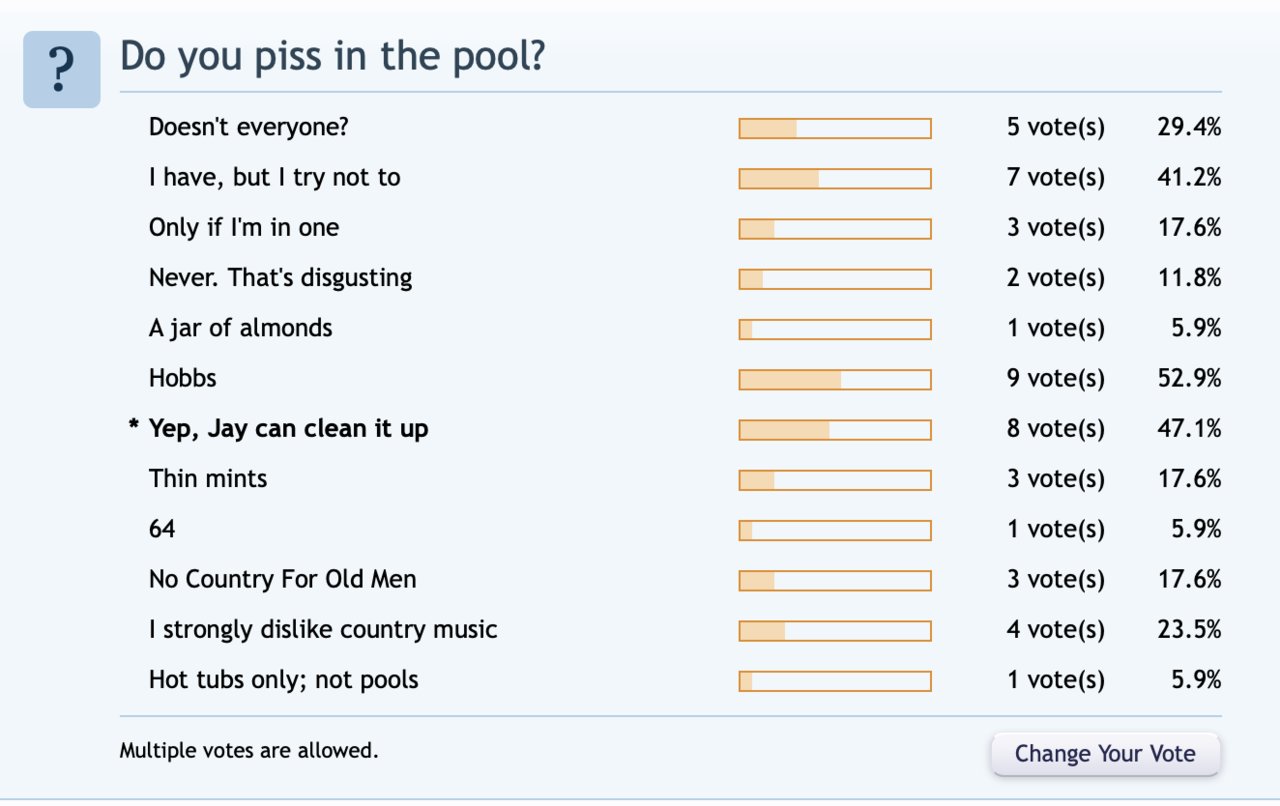Click the 'I strongly dislike country music' option
This screenshot has width=1280, height=806.
[x=323, y=630]
